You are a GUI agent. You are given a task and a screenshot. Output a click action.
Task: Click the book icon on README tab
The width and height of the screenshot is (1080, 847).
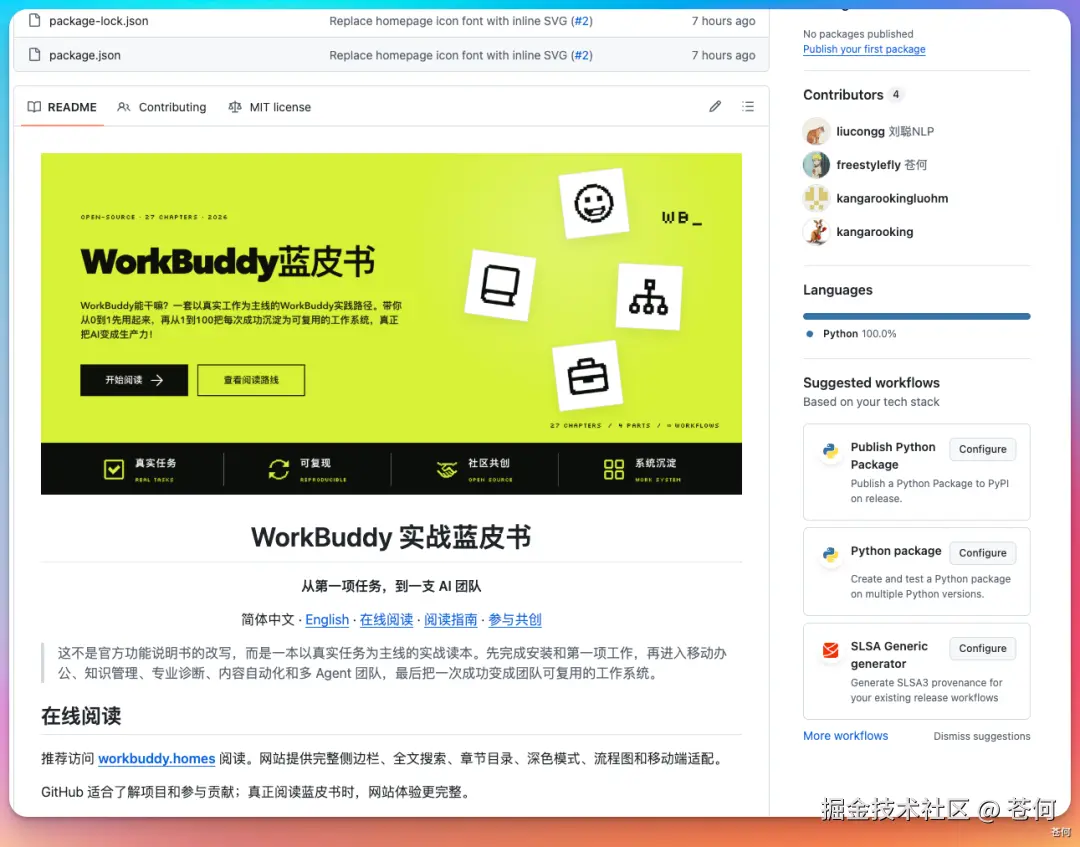point(34,107)
